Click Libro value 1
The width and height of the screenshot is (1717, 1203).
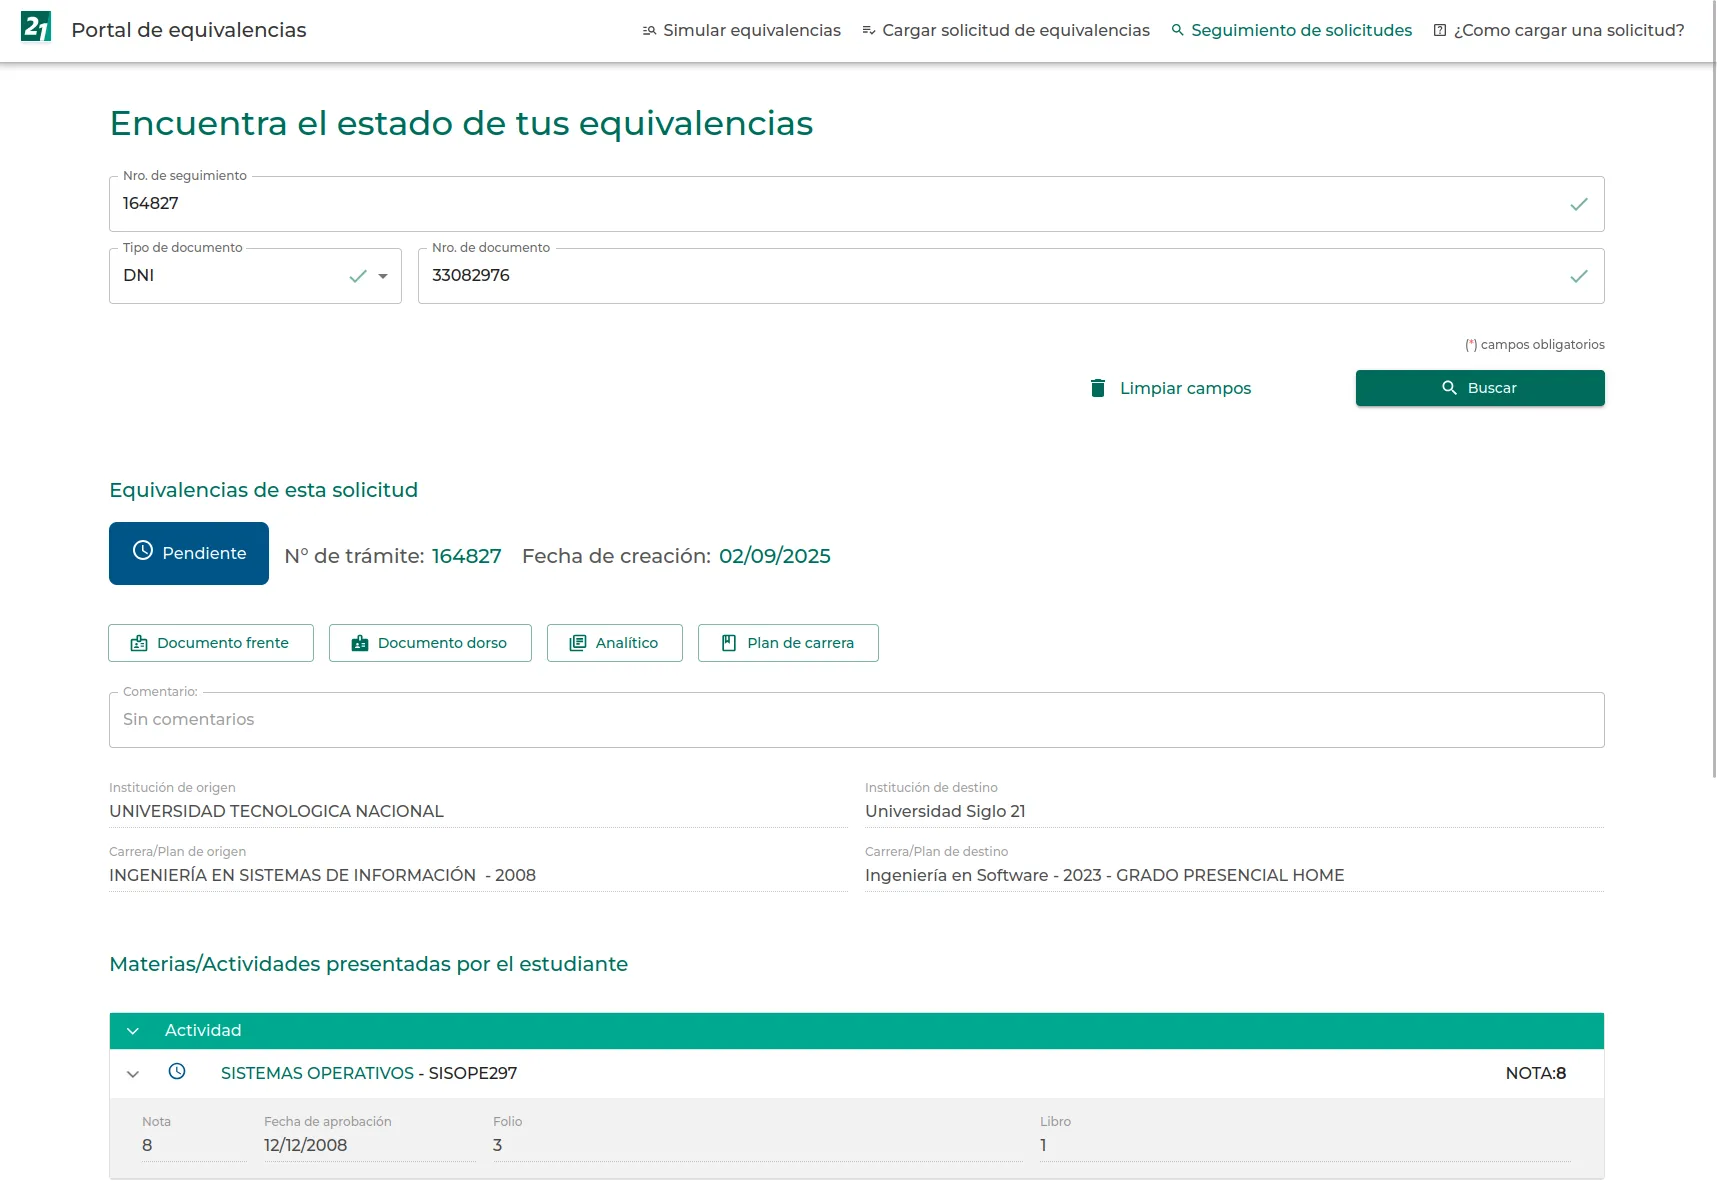1043,1145
